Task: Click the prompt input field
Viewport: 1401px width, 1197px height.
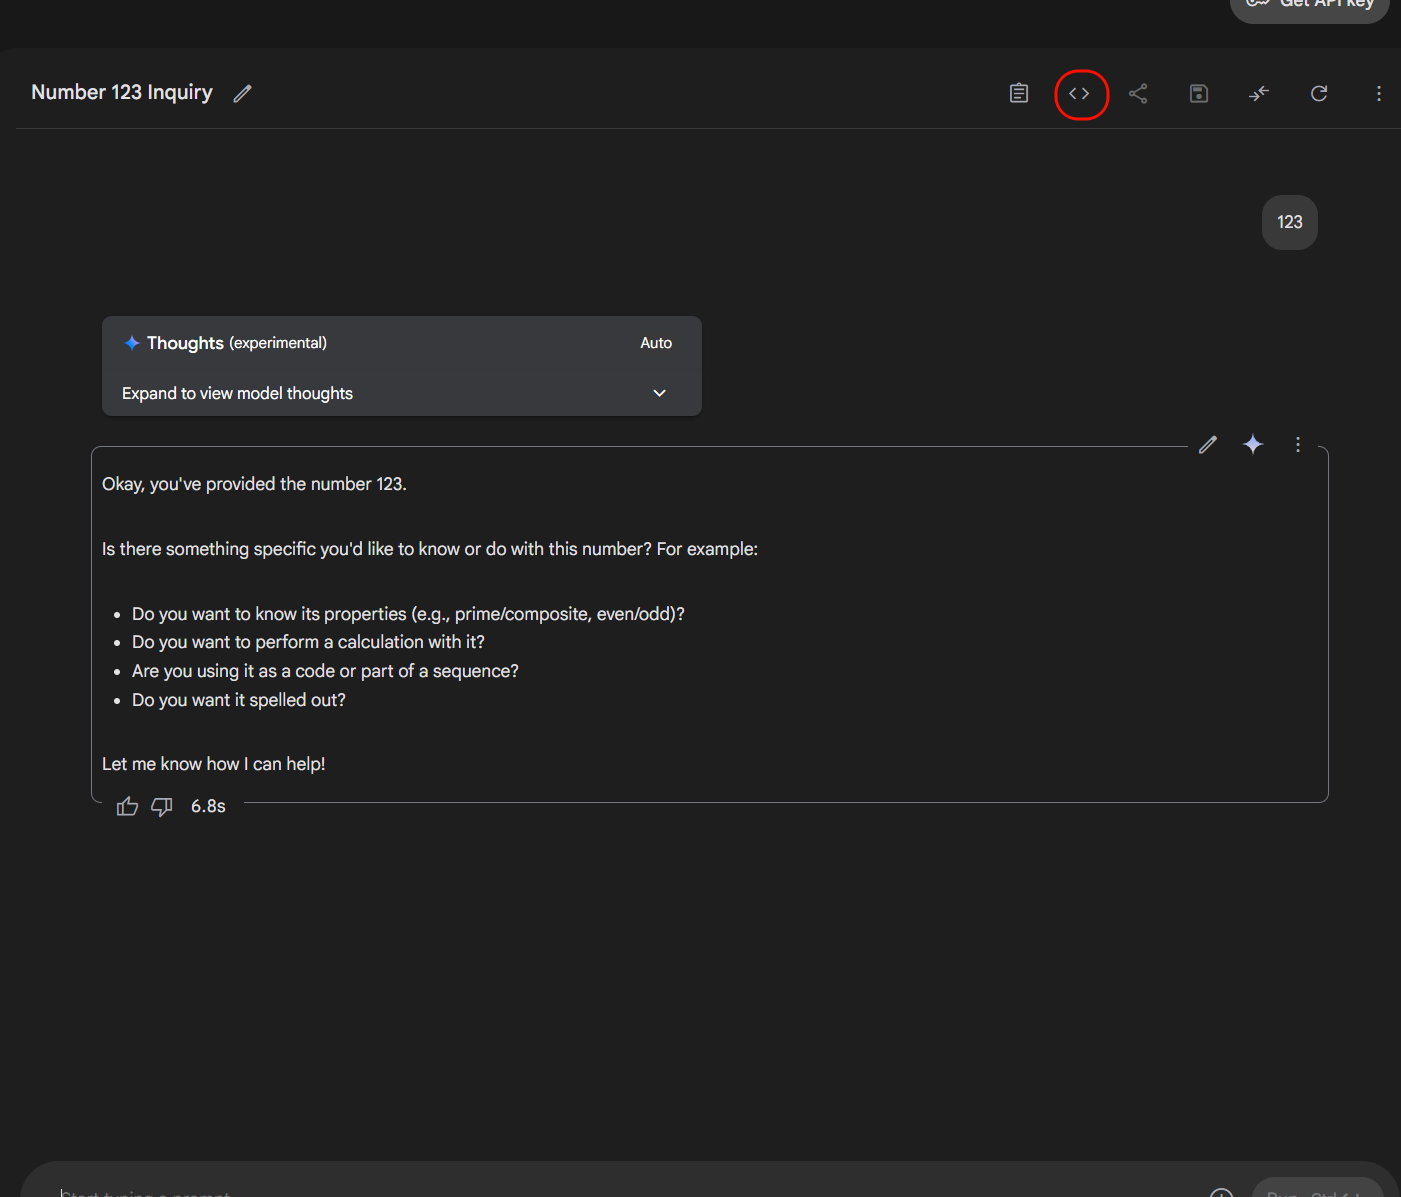Action: click(400, 1192)
